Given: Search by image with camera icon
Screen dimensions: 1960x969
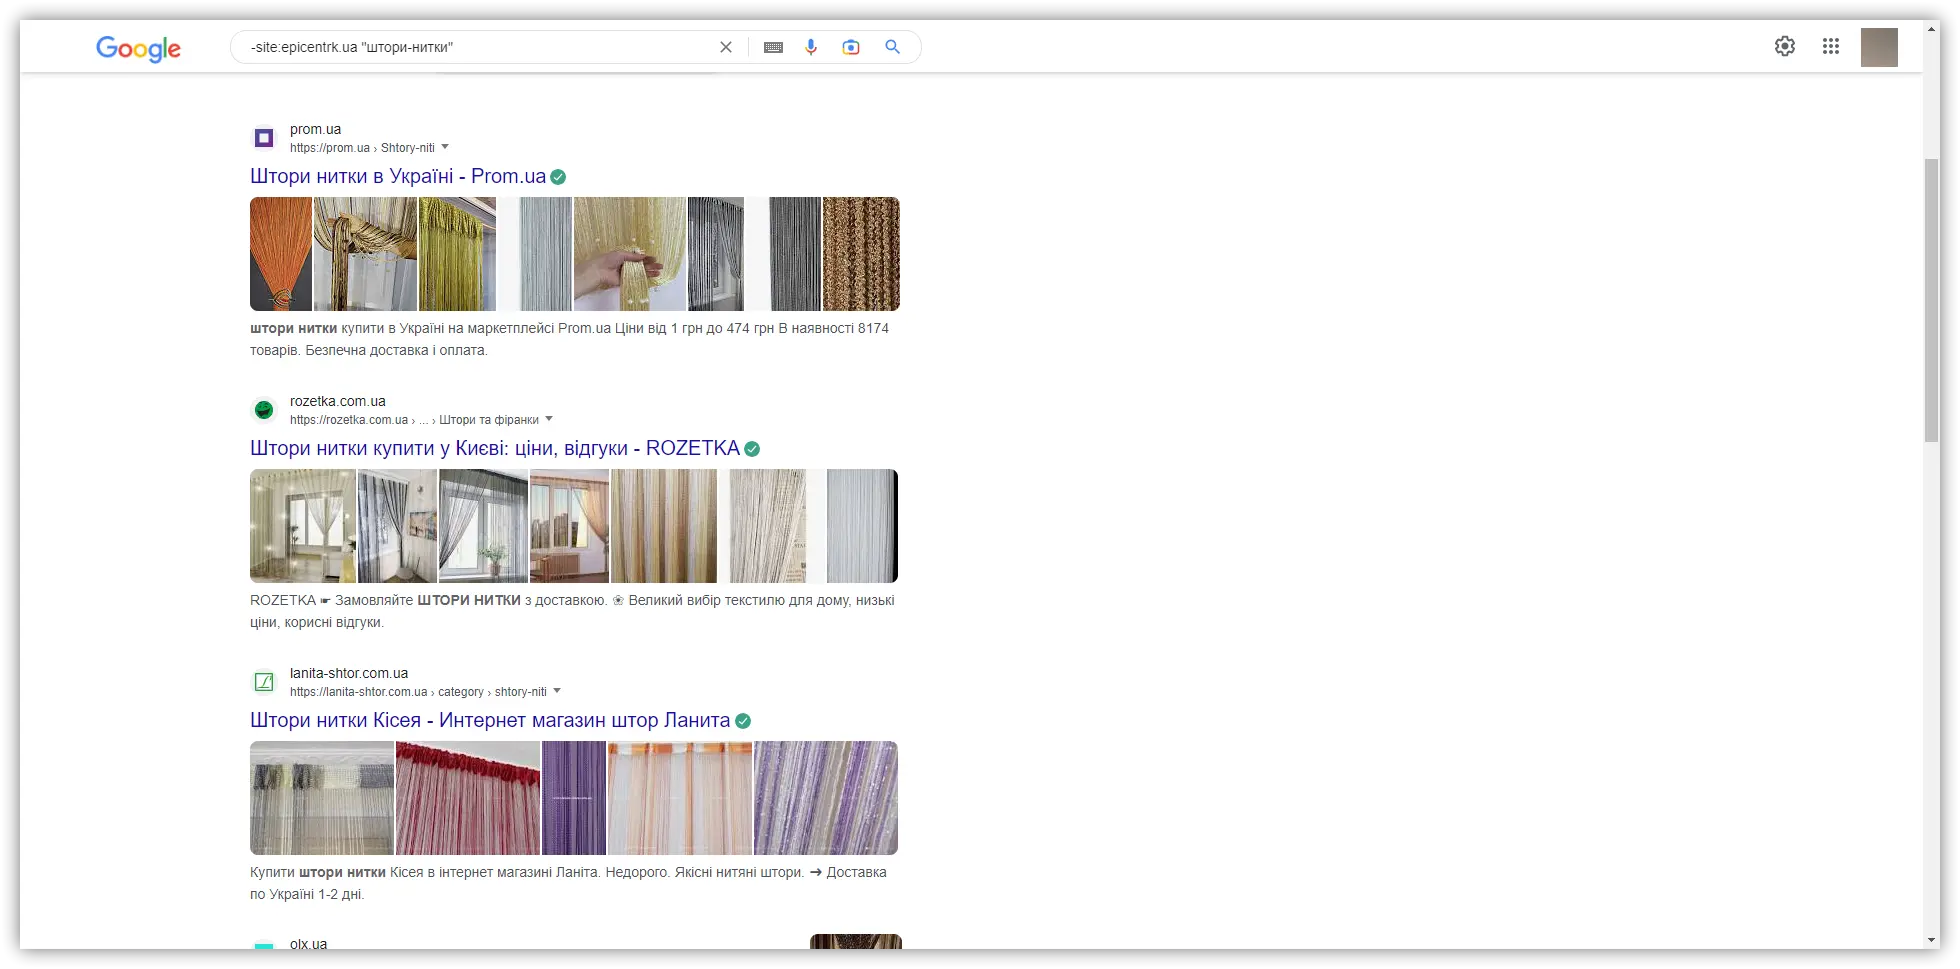Looking at the screenshot, I should [851, 47].
